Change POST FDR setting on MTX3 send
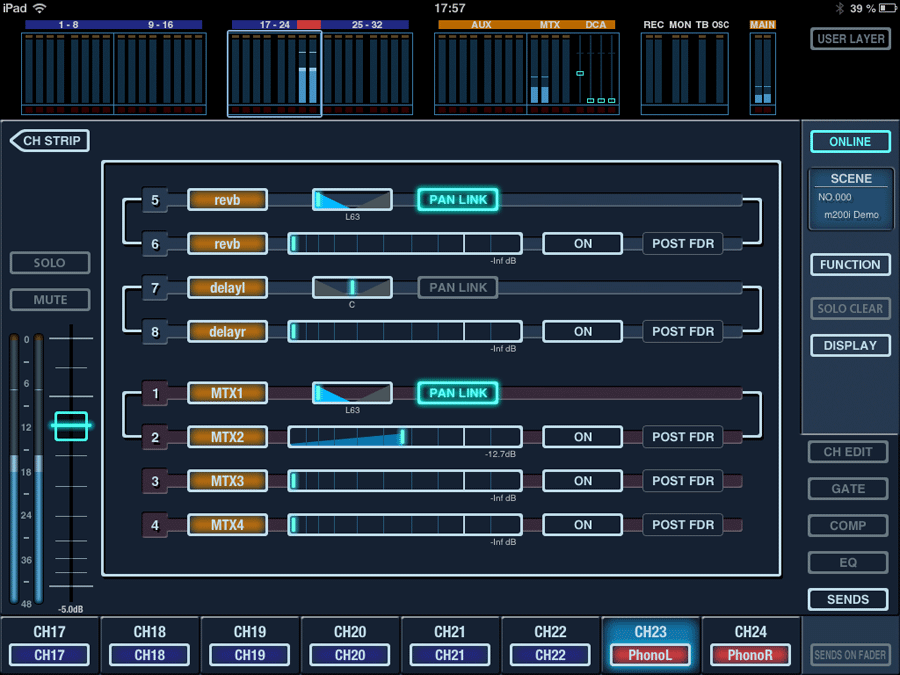 click(x=683, y=481)
